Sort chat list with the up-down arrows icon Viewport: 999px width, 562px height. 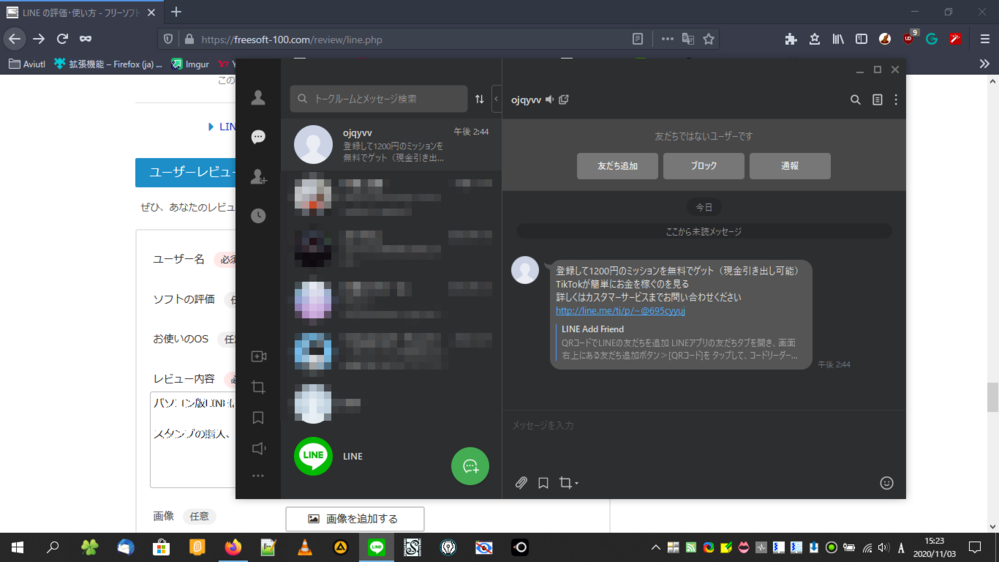pos(479,99)
